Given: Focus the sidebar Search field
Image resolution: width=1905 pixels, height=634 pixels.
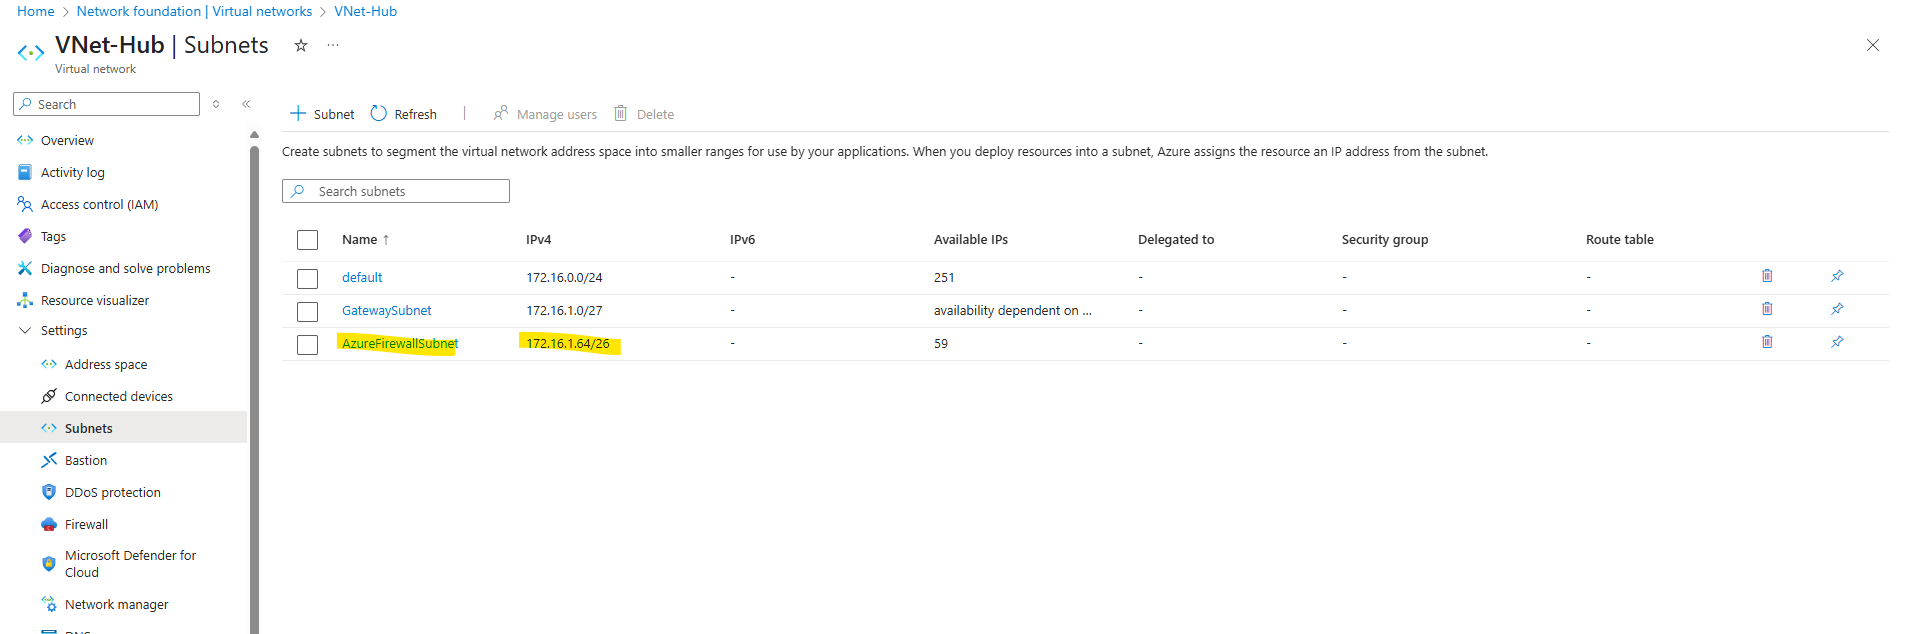Looking at the screenshot, I should pos(106,104).
